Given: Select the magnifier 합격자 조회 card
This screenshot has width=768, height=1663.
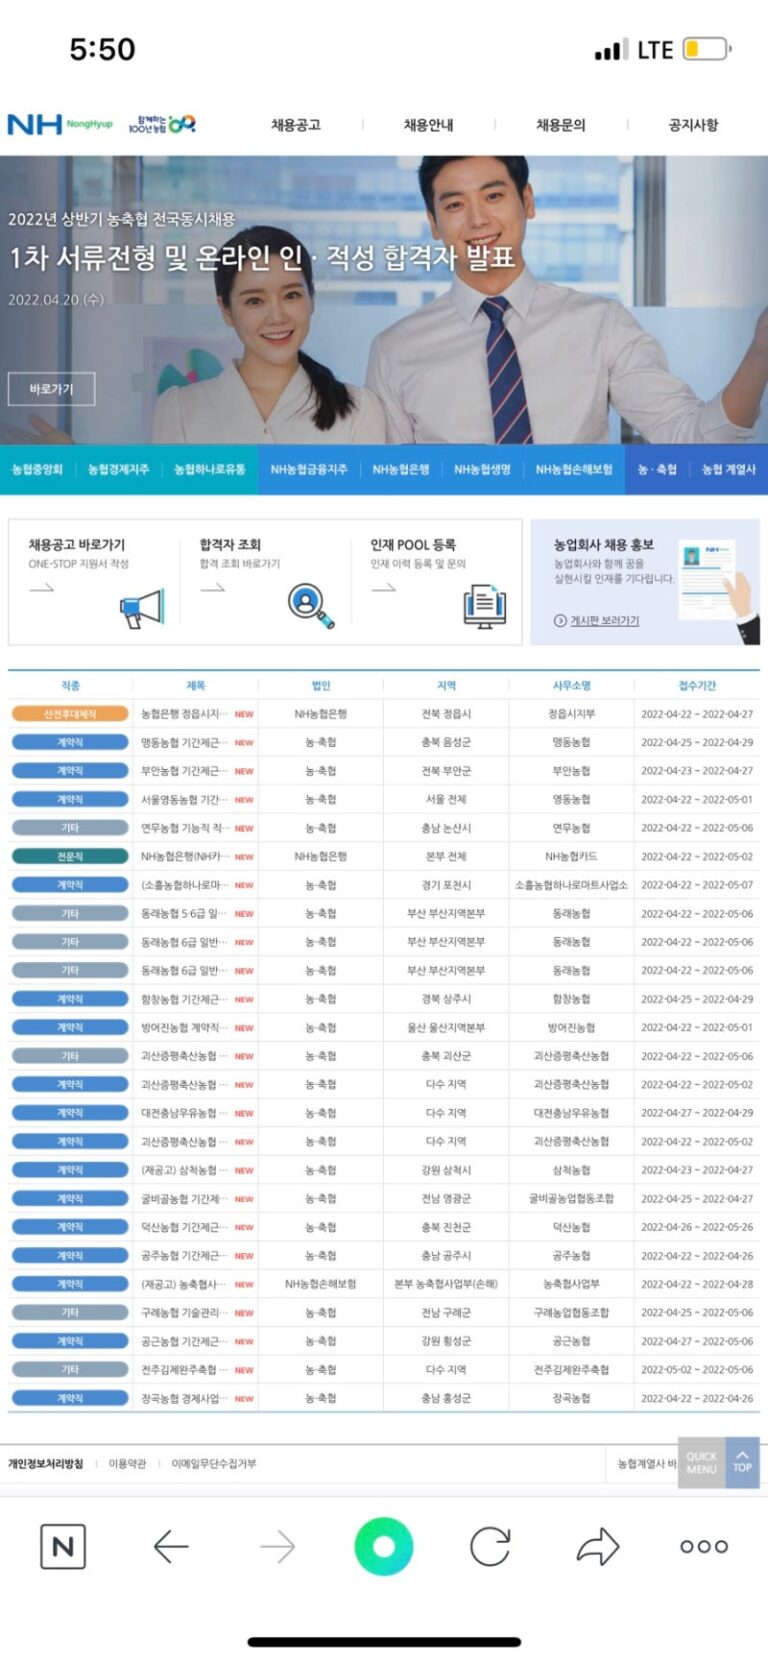Looking at the screenshot, I should [x=265, y=582].
